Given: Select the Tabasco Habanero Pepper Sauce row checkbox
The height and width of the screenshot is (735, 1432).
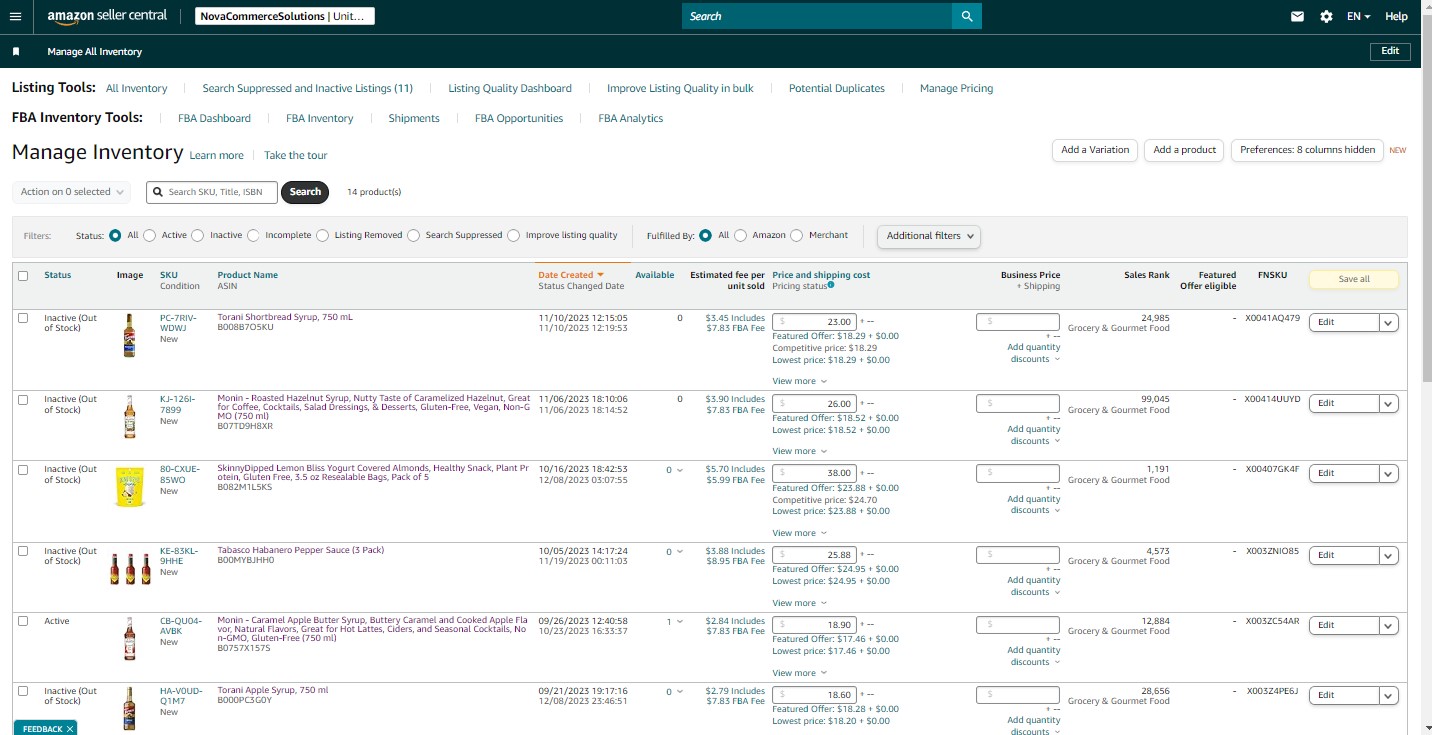Looking at the screenshot, I should [23, 551].
